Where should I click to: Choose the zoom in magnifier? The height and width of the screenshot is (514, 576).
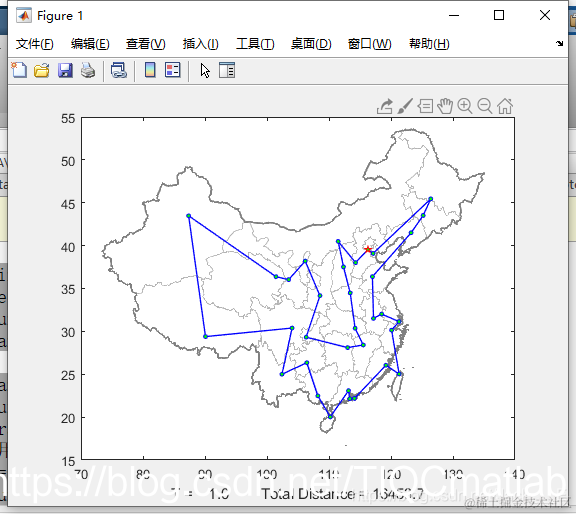465,106
